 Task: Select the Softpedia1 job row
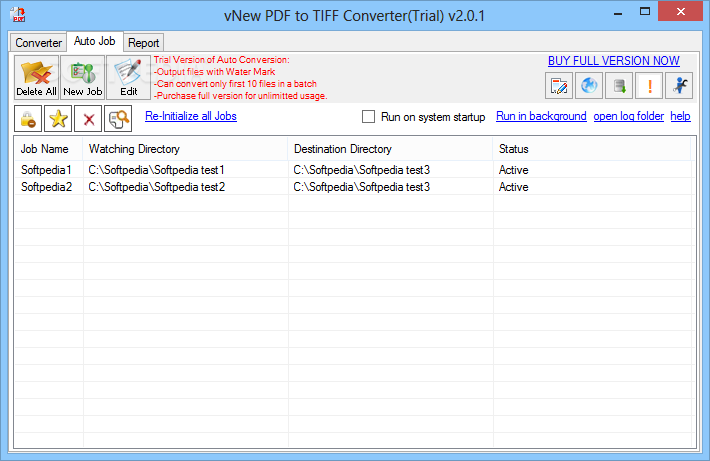(x=355, y=170)
